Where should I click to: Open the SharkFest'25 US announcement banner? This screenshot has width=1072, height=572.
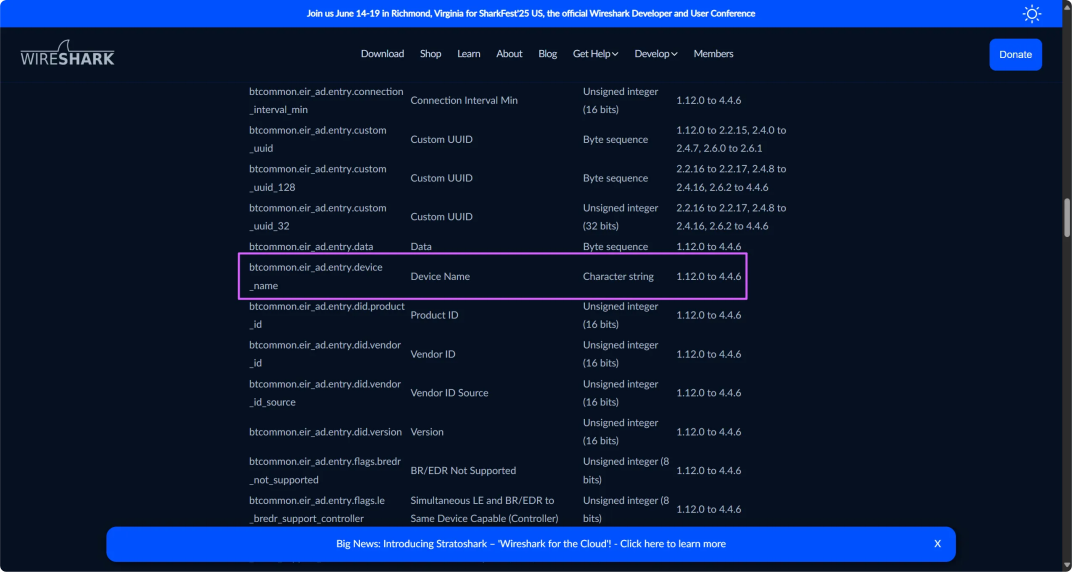click(531, 14)
